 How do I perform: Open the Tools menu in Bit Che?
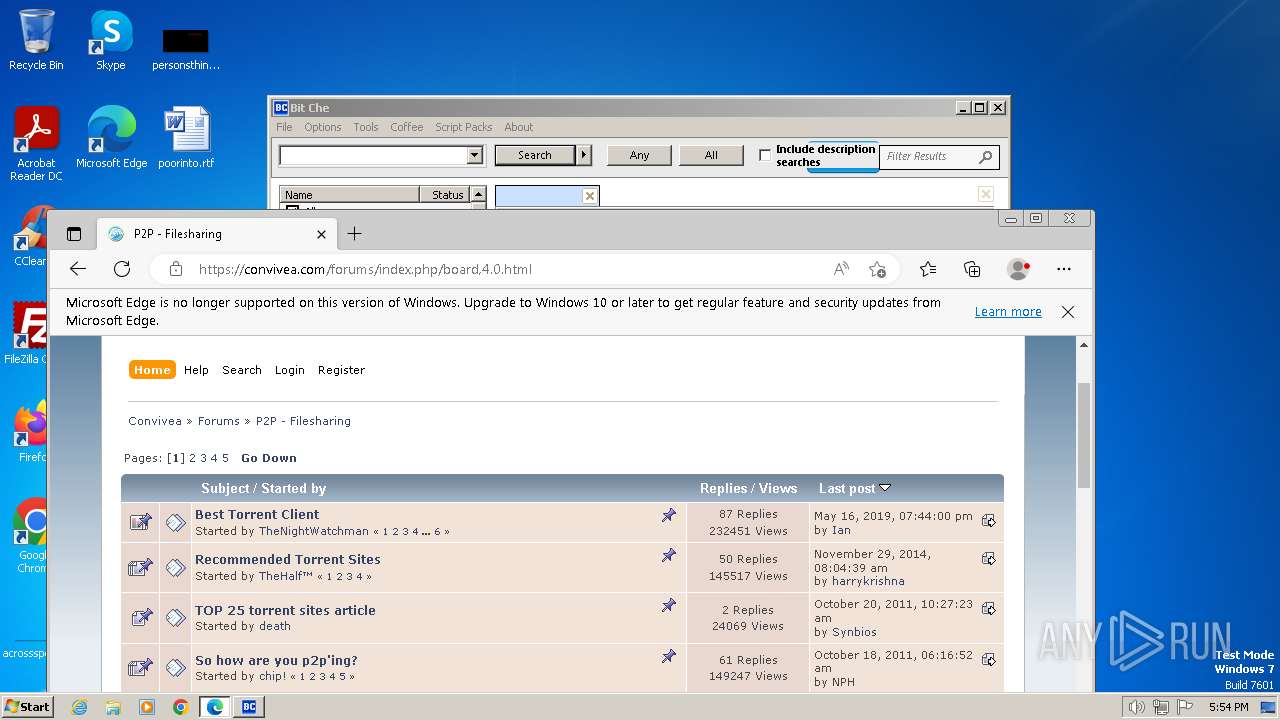point(366,127)
